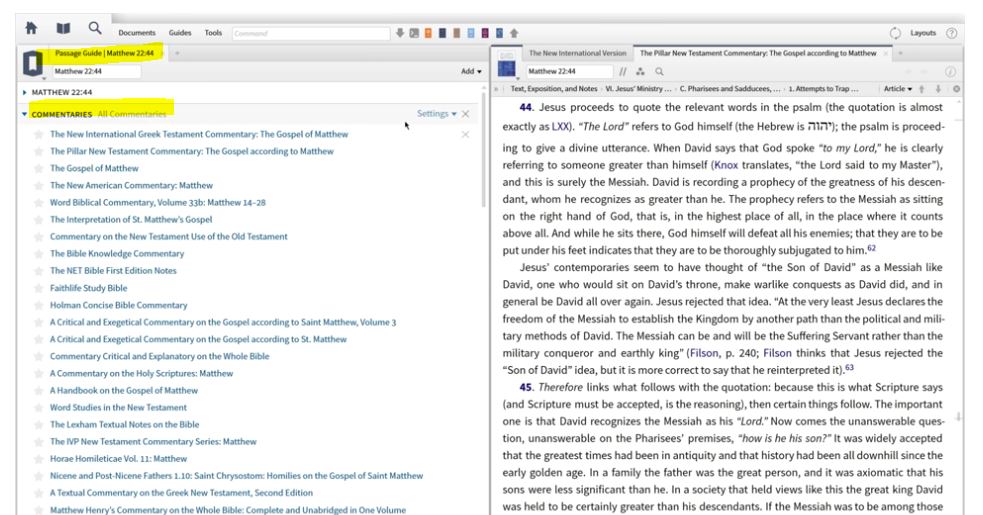The width and height of the screenshot is (983, 515).
Task: Open the Home page icon
Action: coord(31,28)
